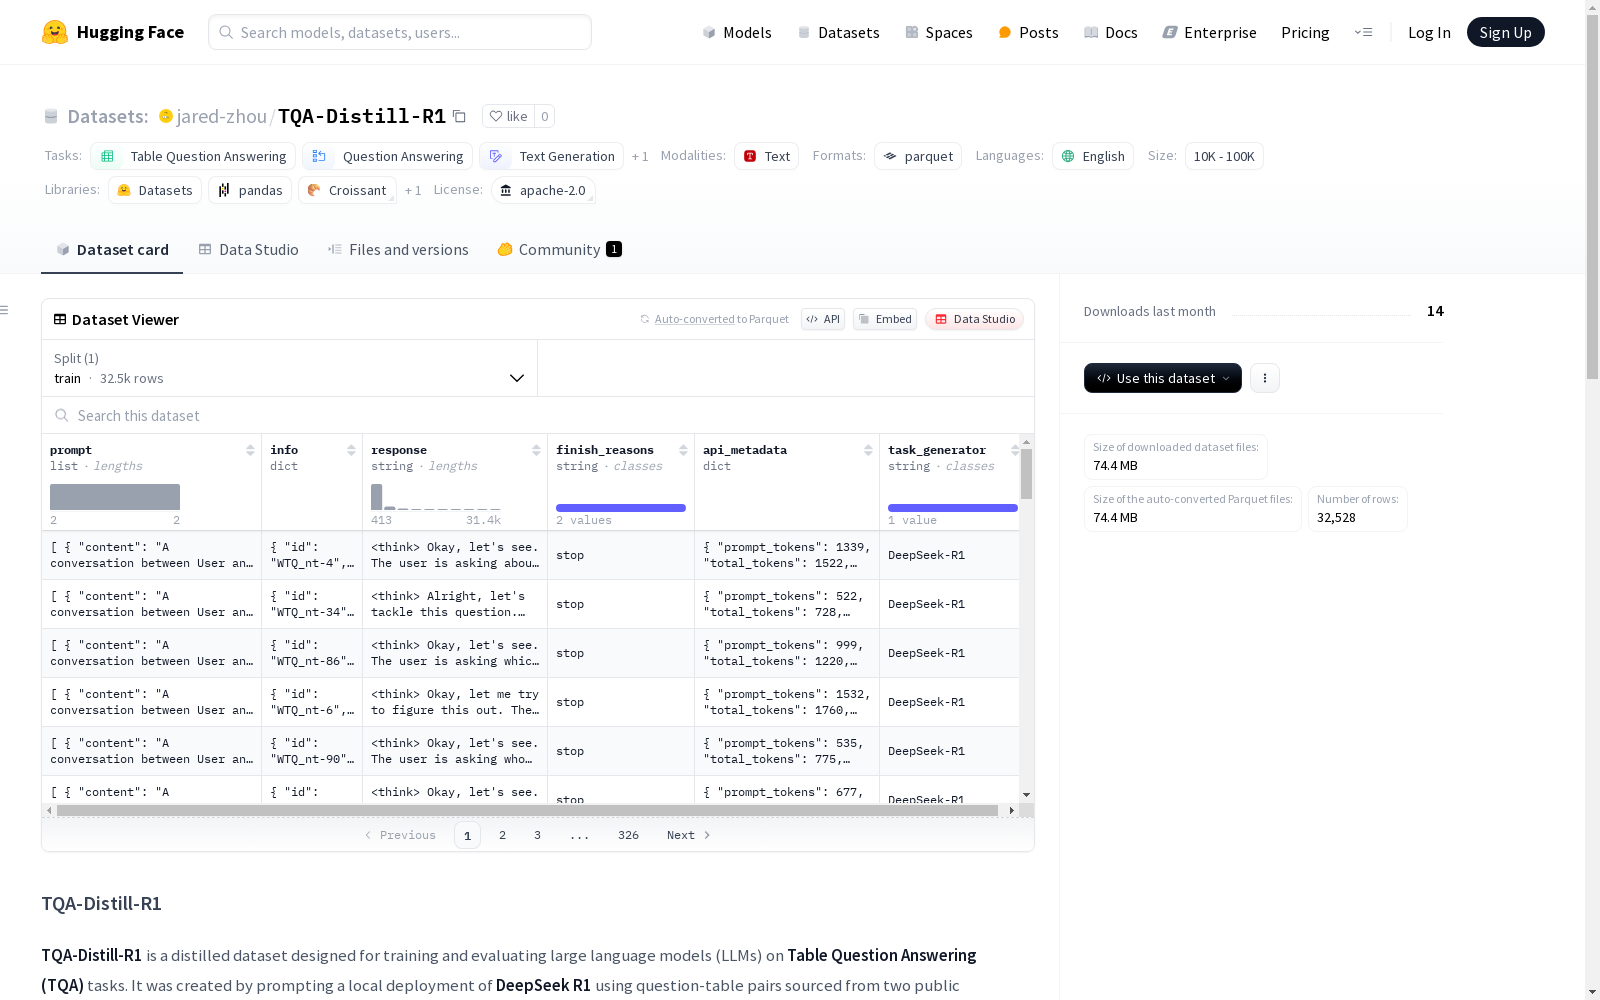
Task: Click the sidebar table-of-contents icon
Action: [x=5, y=310]
